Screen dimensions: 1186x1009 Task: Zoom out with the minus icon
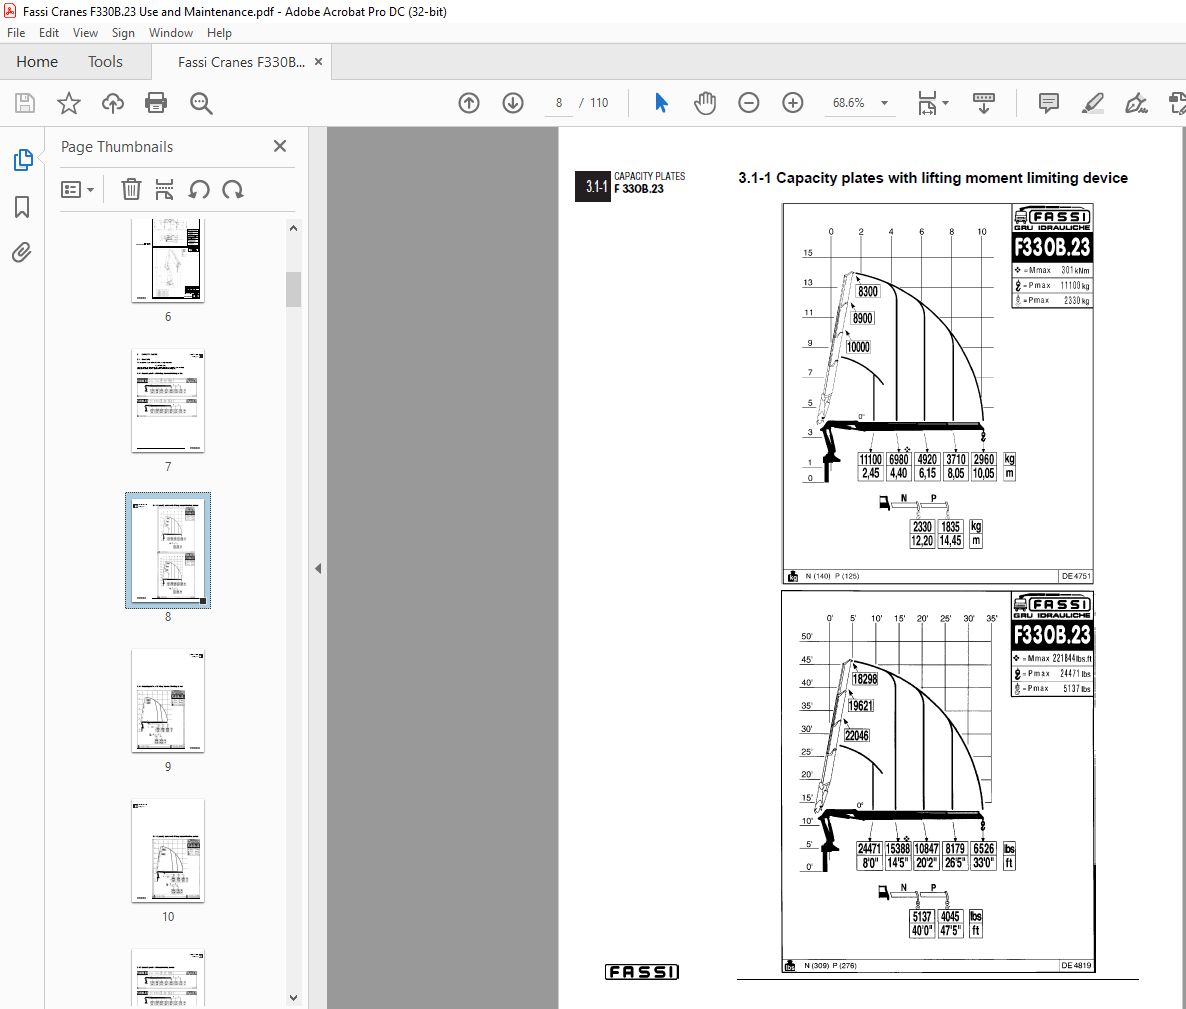749,103
